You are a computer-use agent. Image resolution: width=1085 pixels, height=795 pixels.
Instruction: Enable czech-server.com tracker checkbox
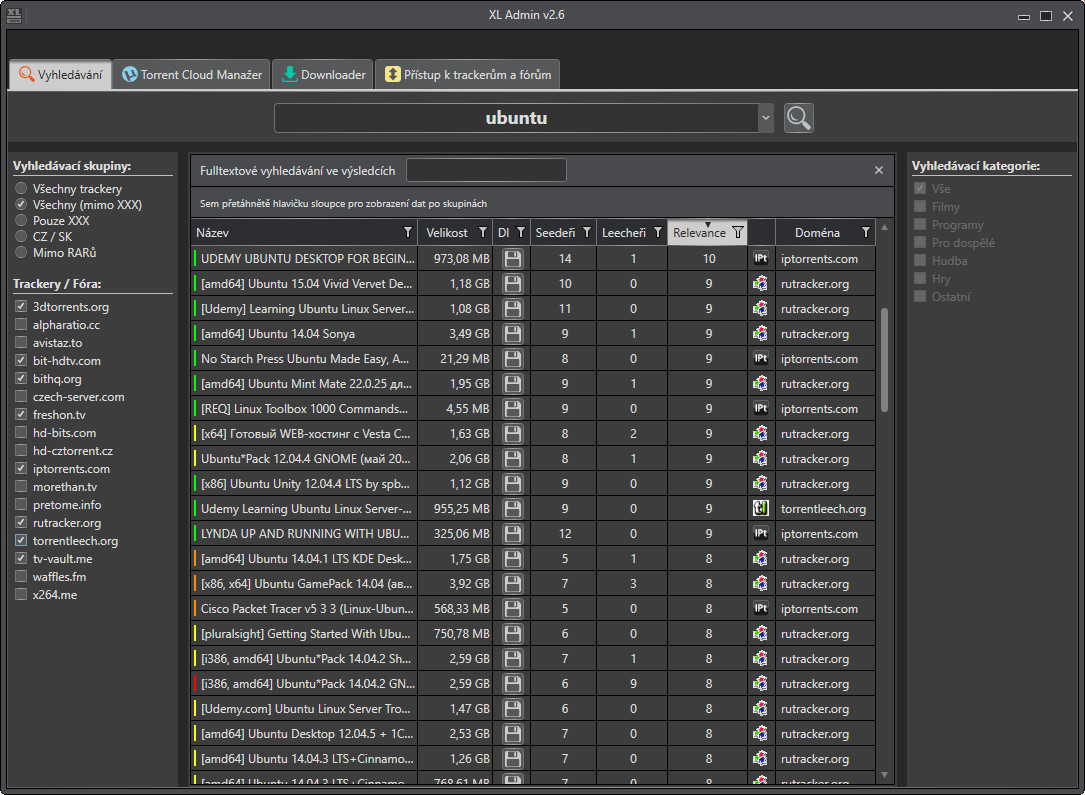(x=21, y=396)
